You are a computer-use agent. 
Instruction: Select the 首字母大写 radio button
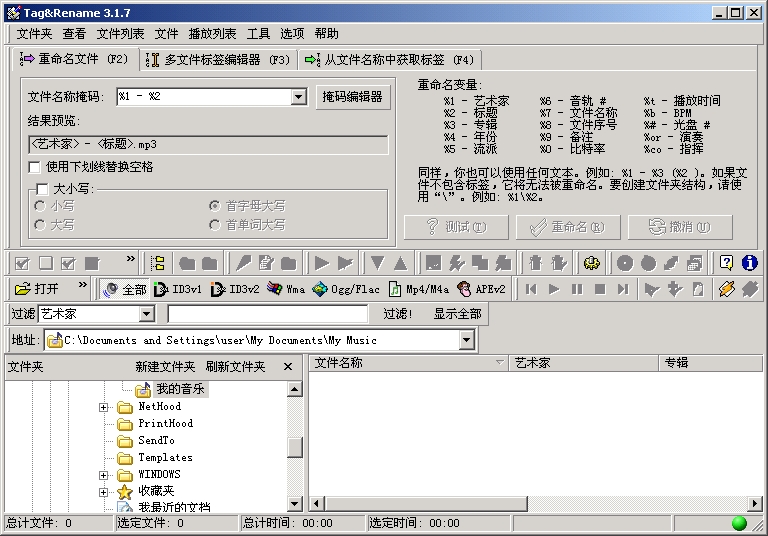[x=214, y=206]
